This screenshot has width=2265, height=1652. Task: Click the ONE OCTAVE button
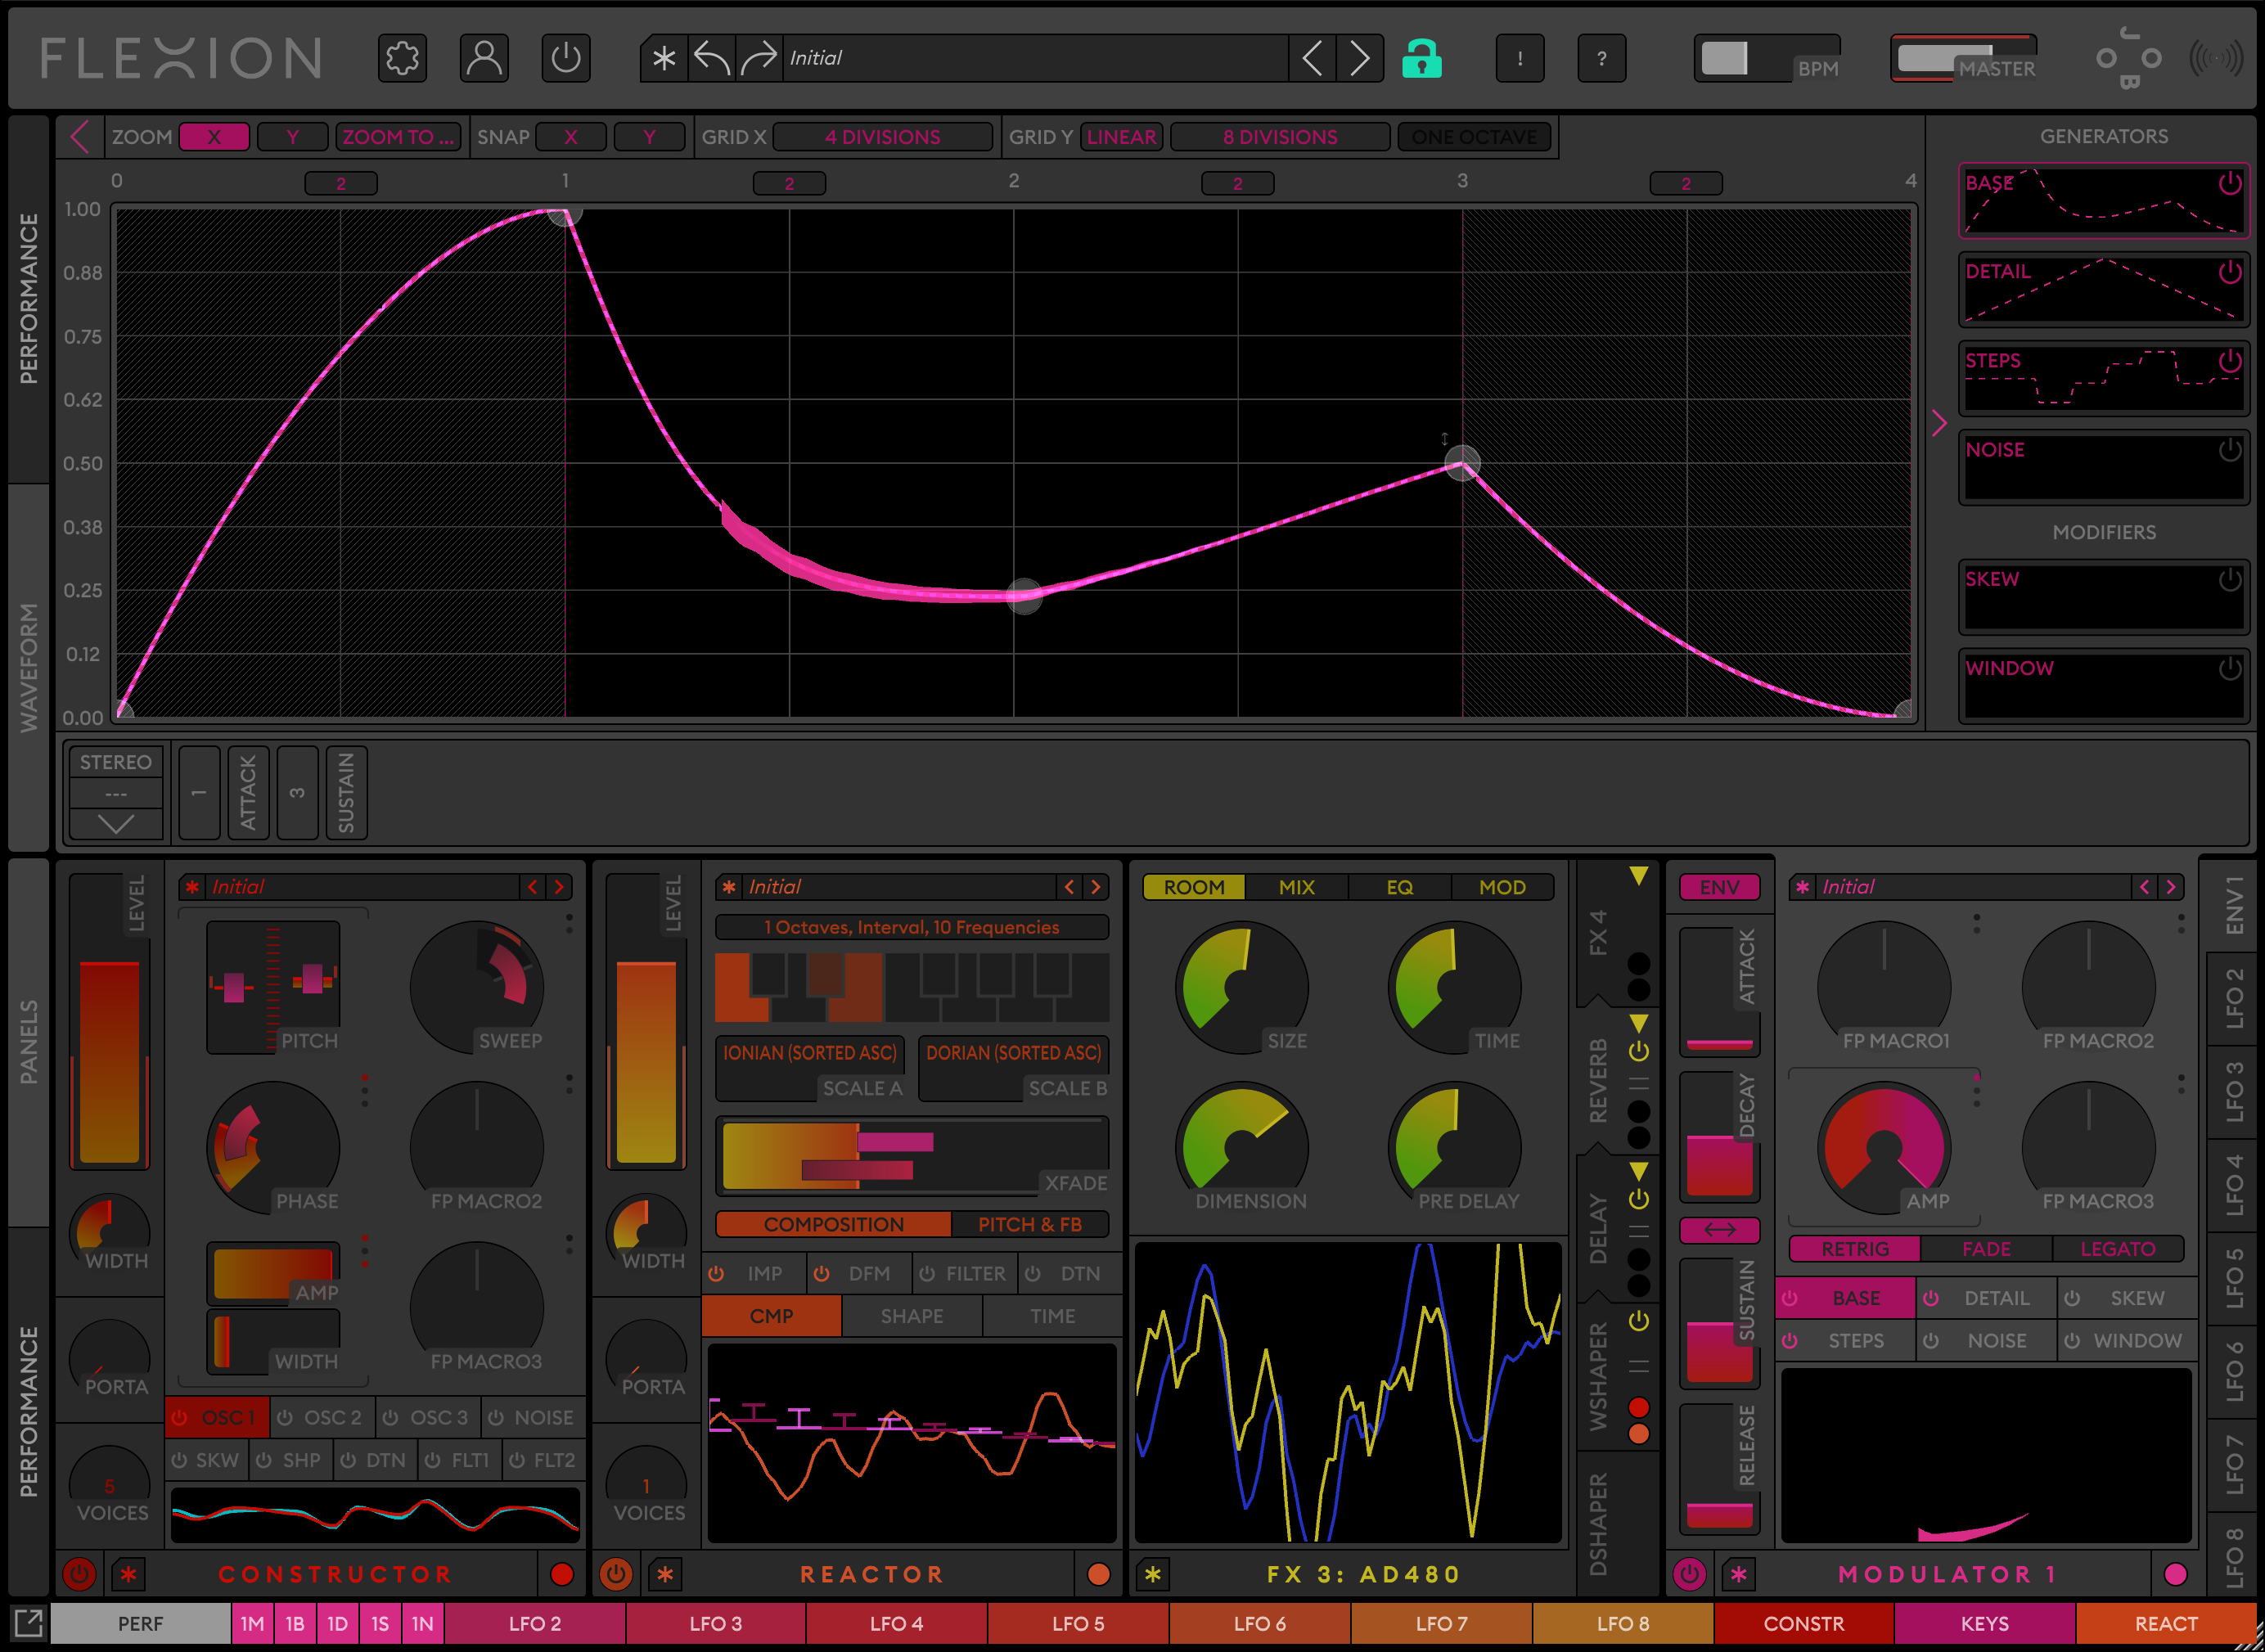(1474, 137)
